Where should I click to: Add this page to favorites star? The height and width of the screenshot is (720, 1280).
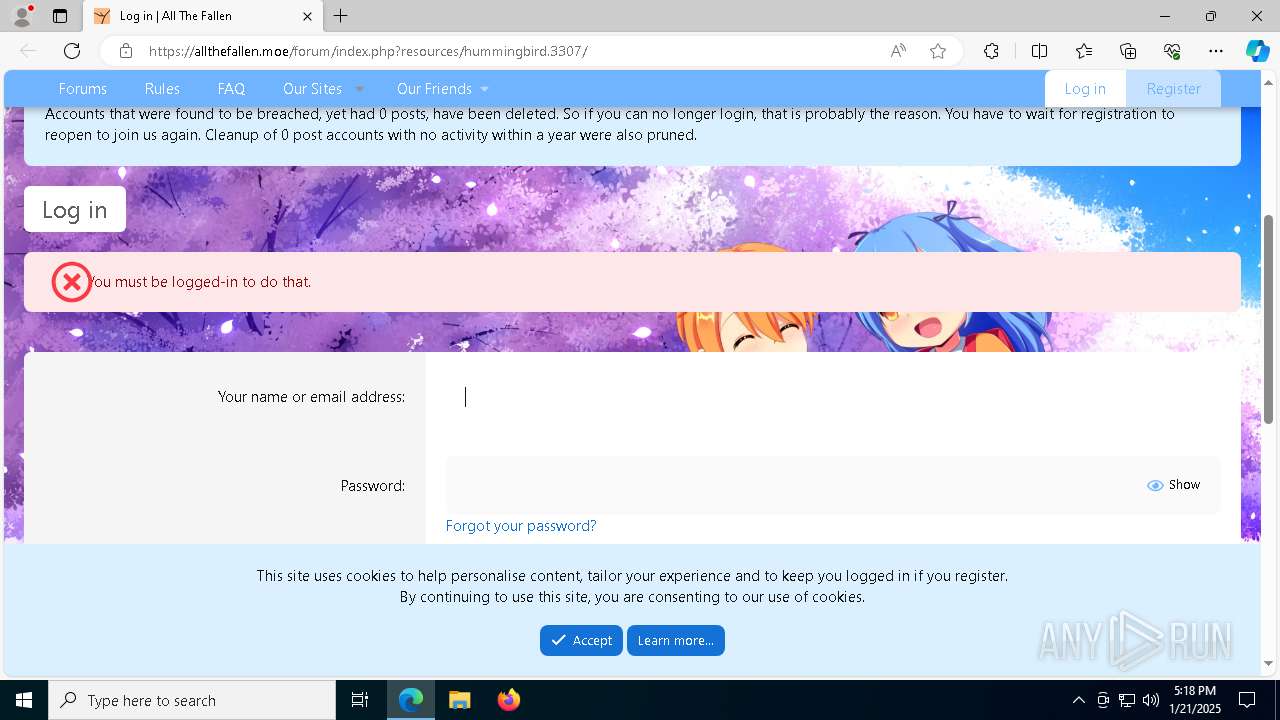[938, 51]
